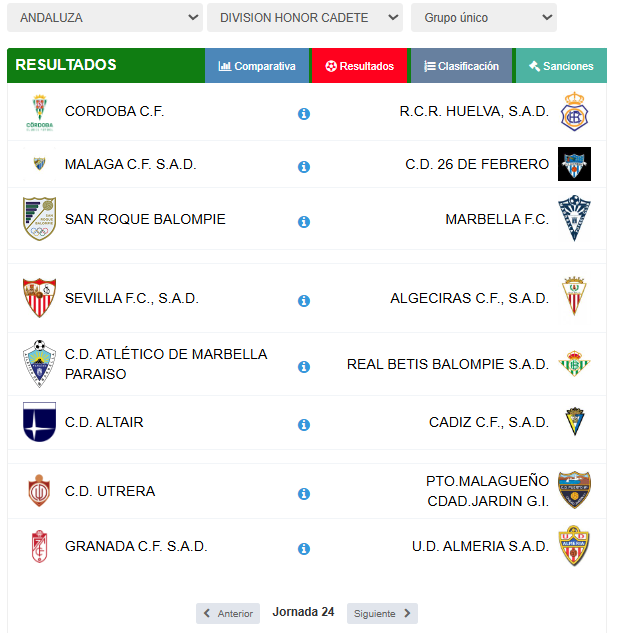
Task: Open info icon for Cordoba vs Huelva match
Action: tap(304, 114)
